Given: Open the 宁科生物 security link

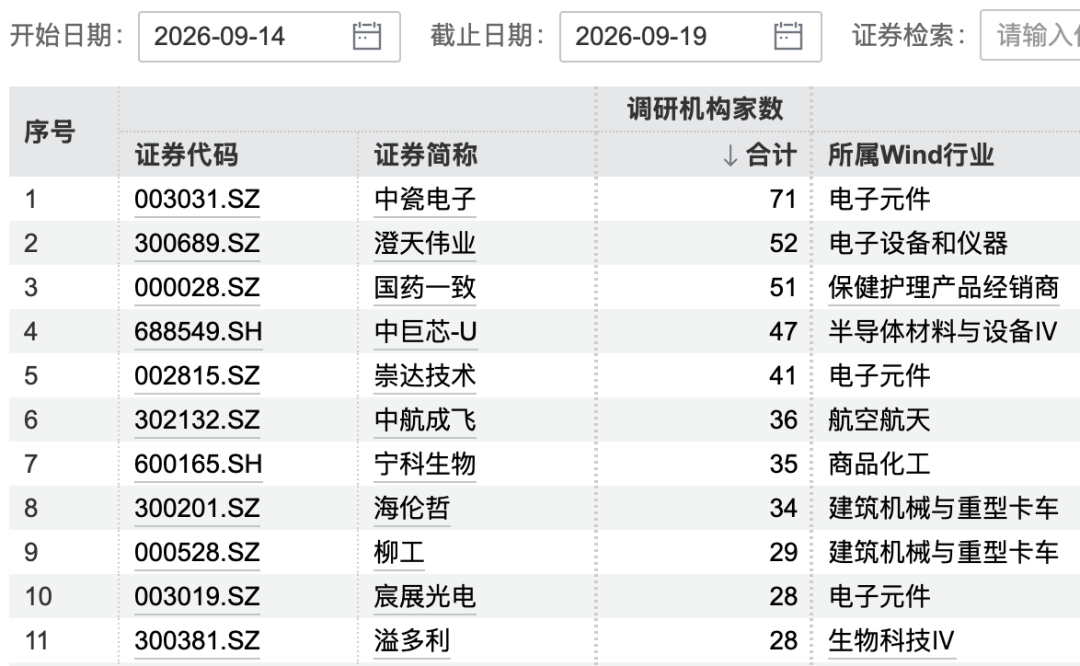Looking at the screenshot, I should point(425,464).
